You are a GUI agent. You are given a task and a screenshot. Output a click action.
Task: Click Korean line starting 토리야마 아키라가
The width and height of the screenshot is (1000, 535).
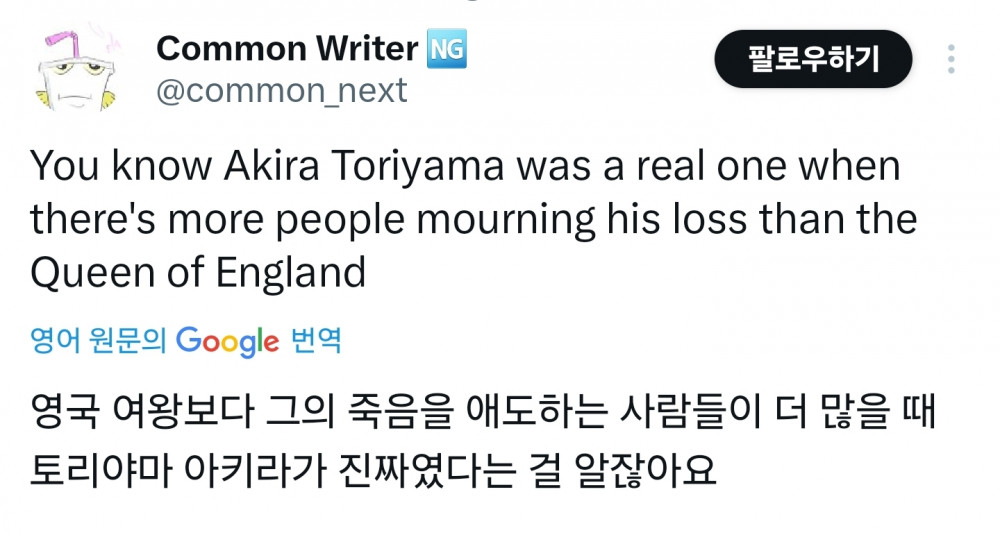point(374,465)
